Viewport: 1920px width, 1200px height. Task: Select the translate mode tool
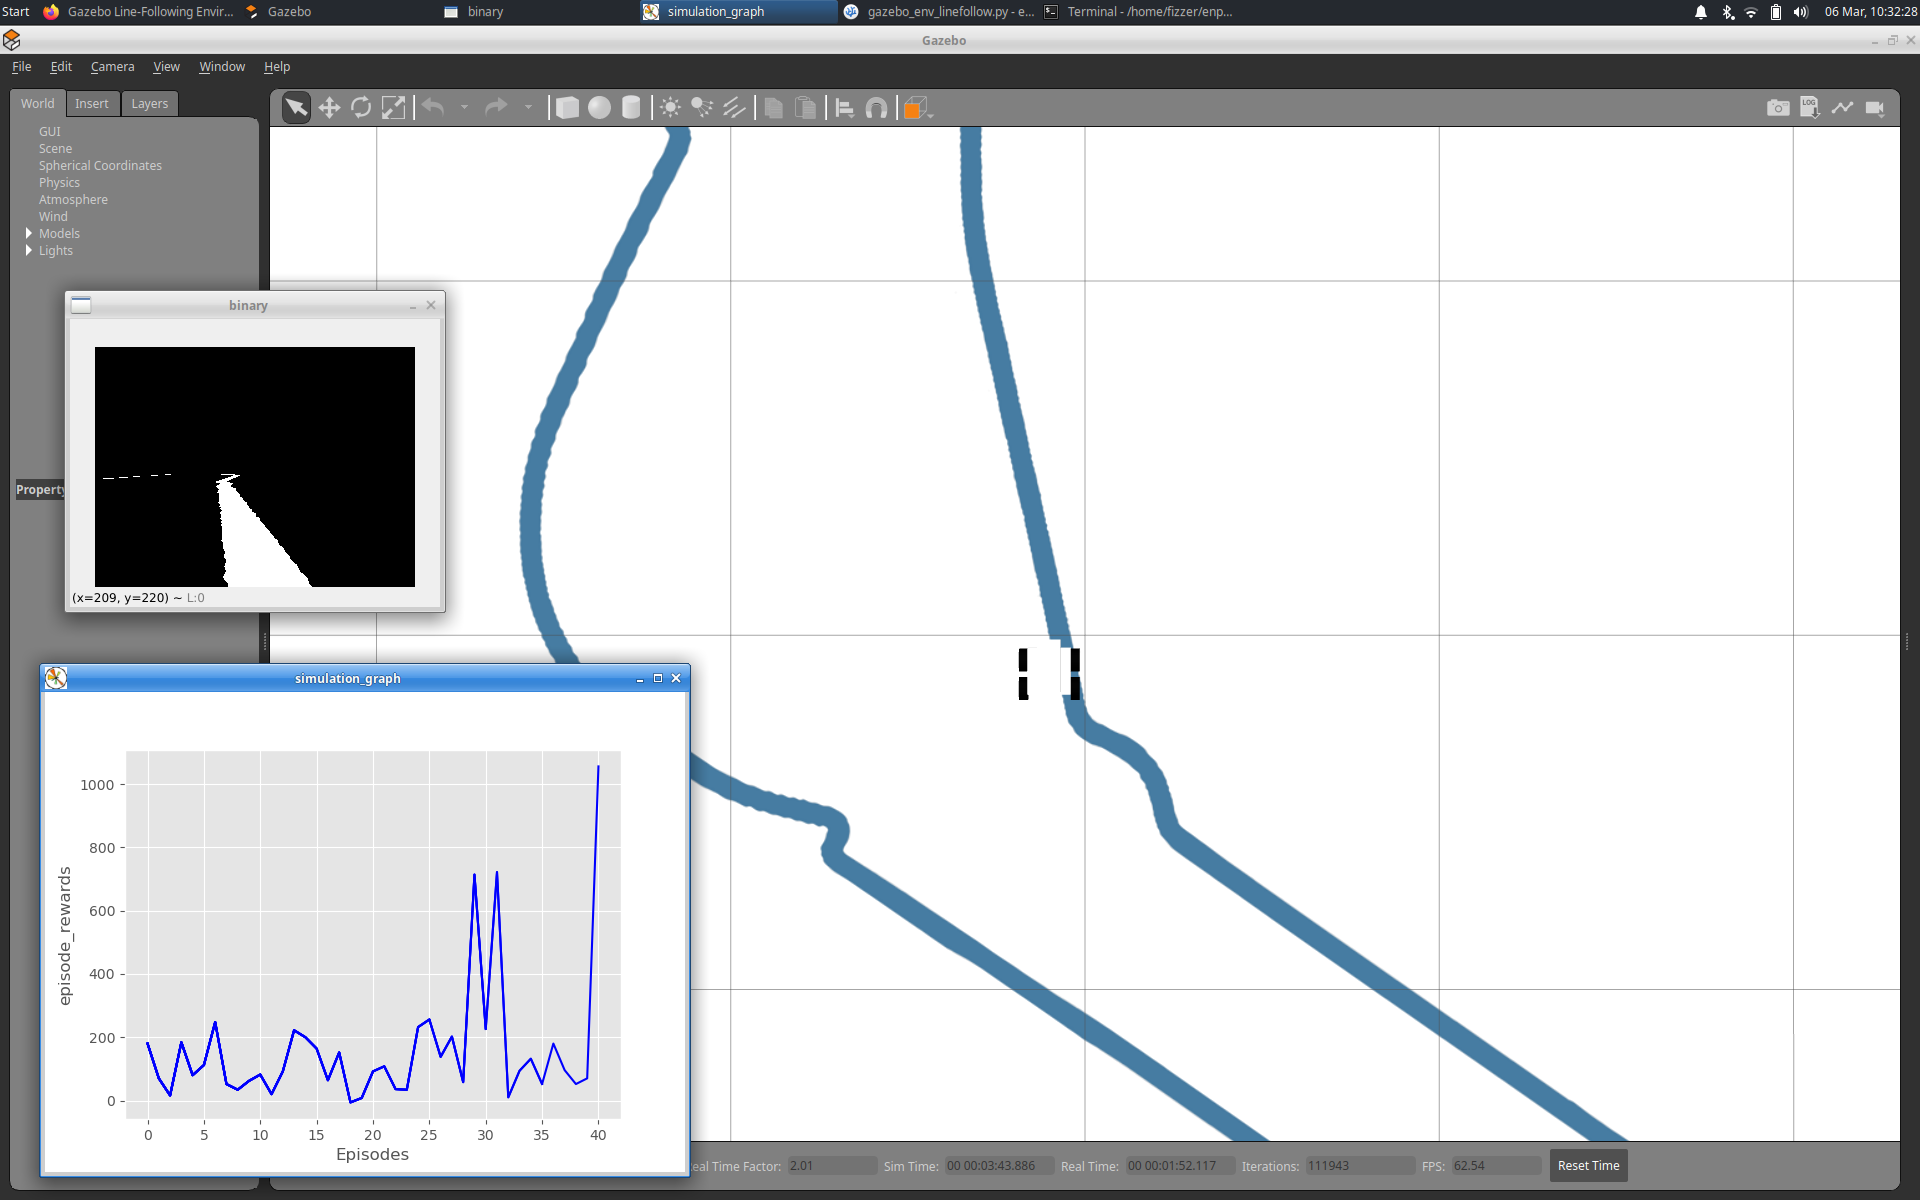coord(329,108)
